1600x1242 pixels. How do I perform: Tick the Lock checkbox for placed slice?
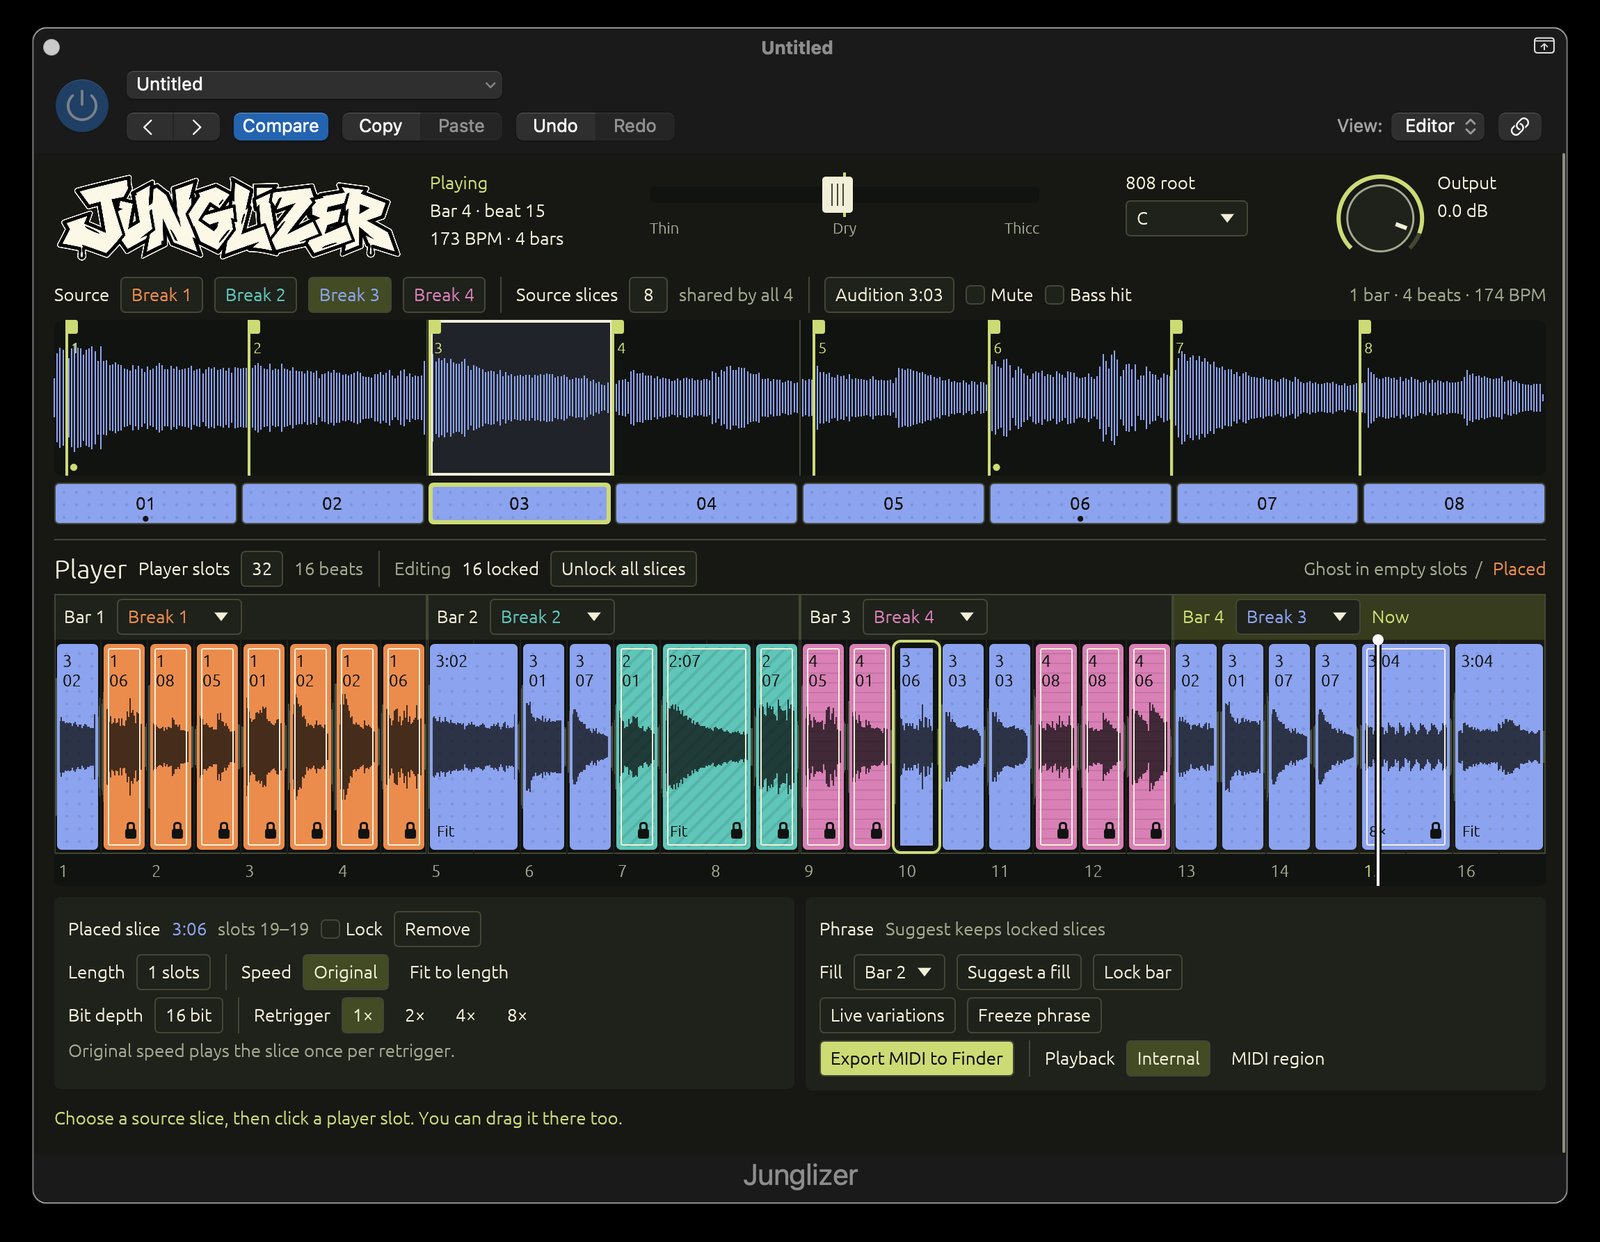330,929
